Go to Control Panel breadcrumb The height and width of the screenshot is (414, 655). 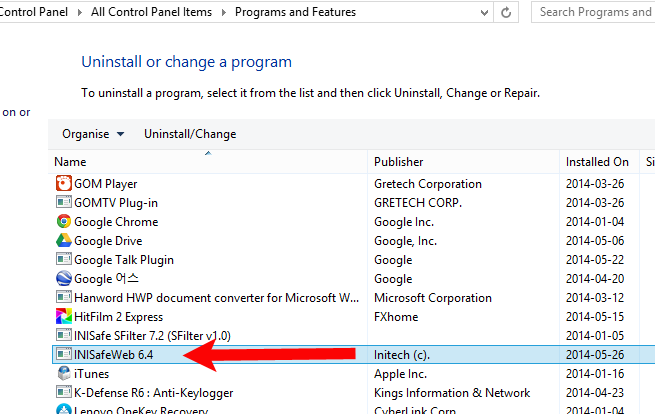click(x=33, y=12)
